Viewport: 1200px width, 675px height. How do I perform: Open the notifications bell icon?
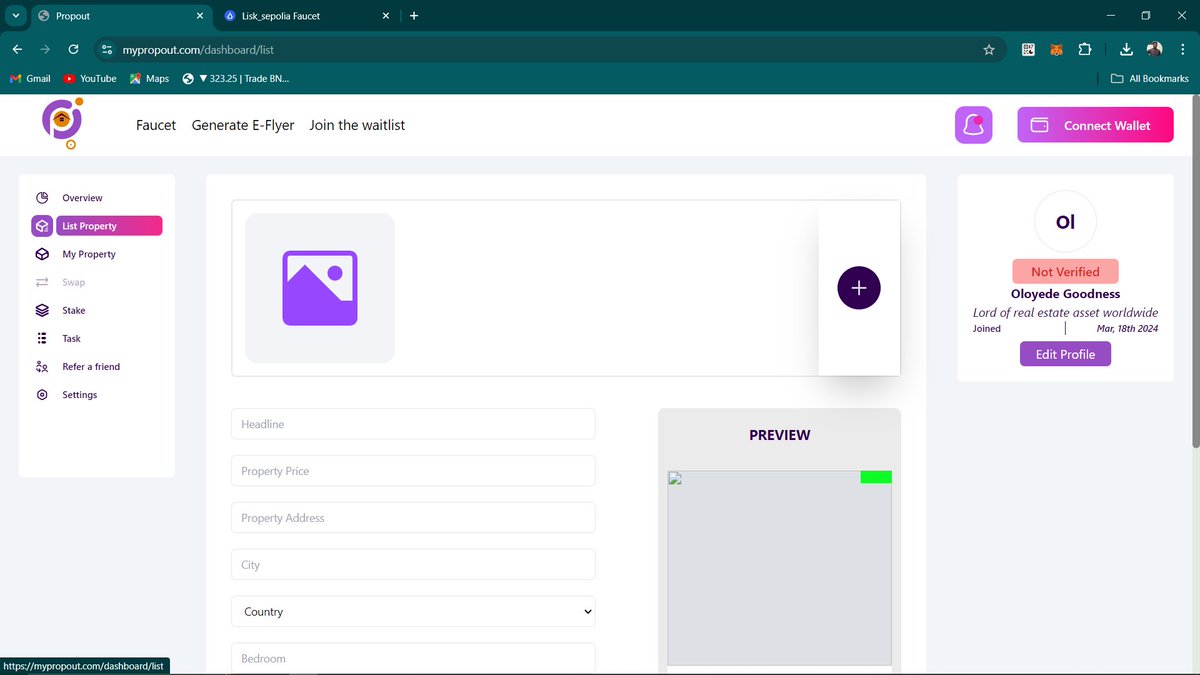tap(973, 125)
